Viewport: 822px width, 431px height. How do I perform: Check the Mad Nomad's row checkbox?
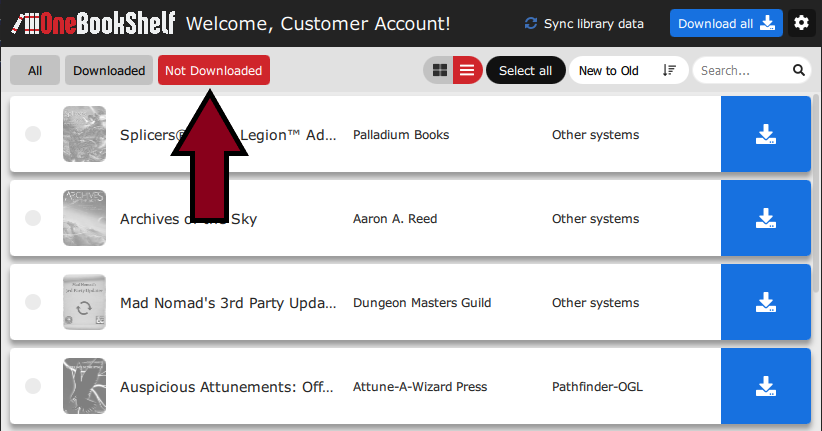33,303
